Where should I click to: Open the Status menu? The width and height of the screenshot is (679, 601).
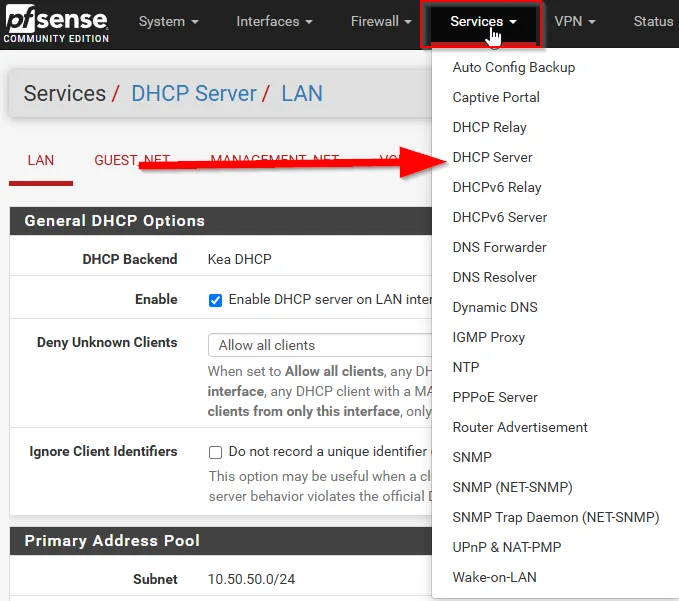point(653,21)
